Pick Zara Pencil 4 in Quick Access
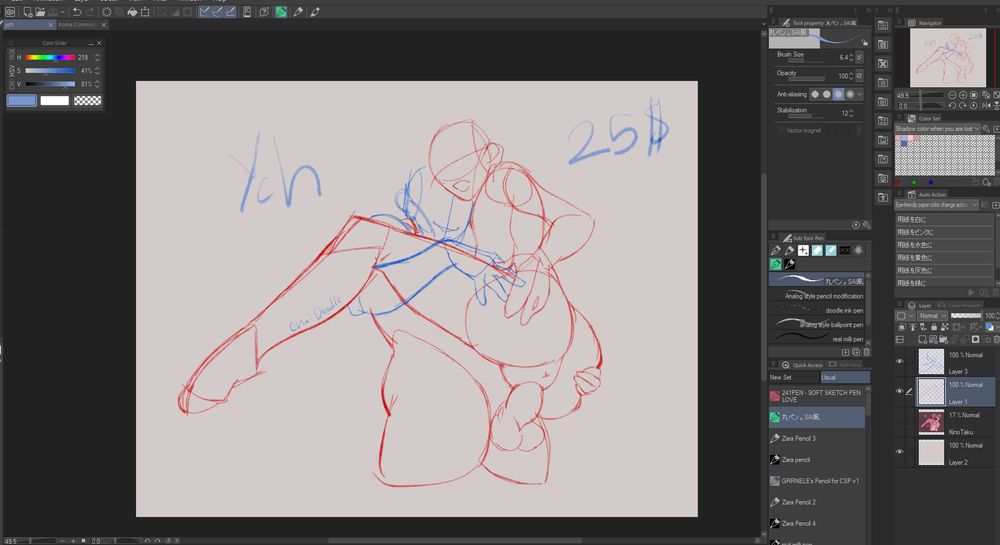 coord(817,523)
